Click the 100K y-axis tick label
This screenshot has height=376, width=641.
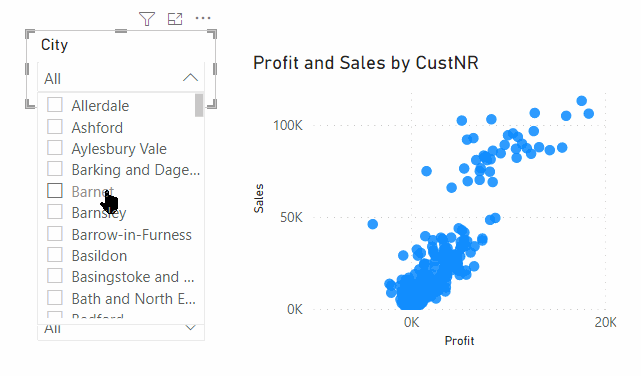(288, 125)
